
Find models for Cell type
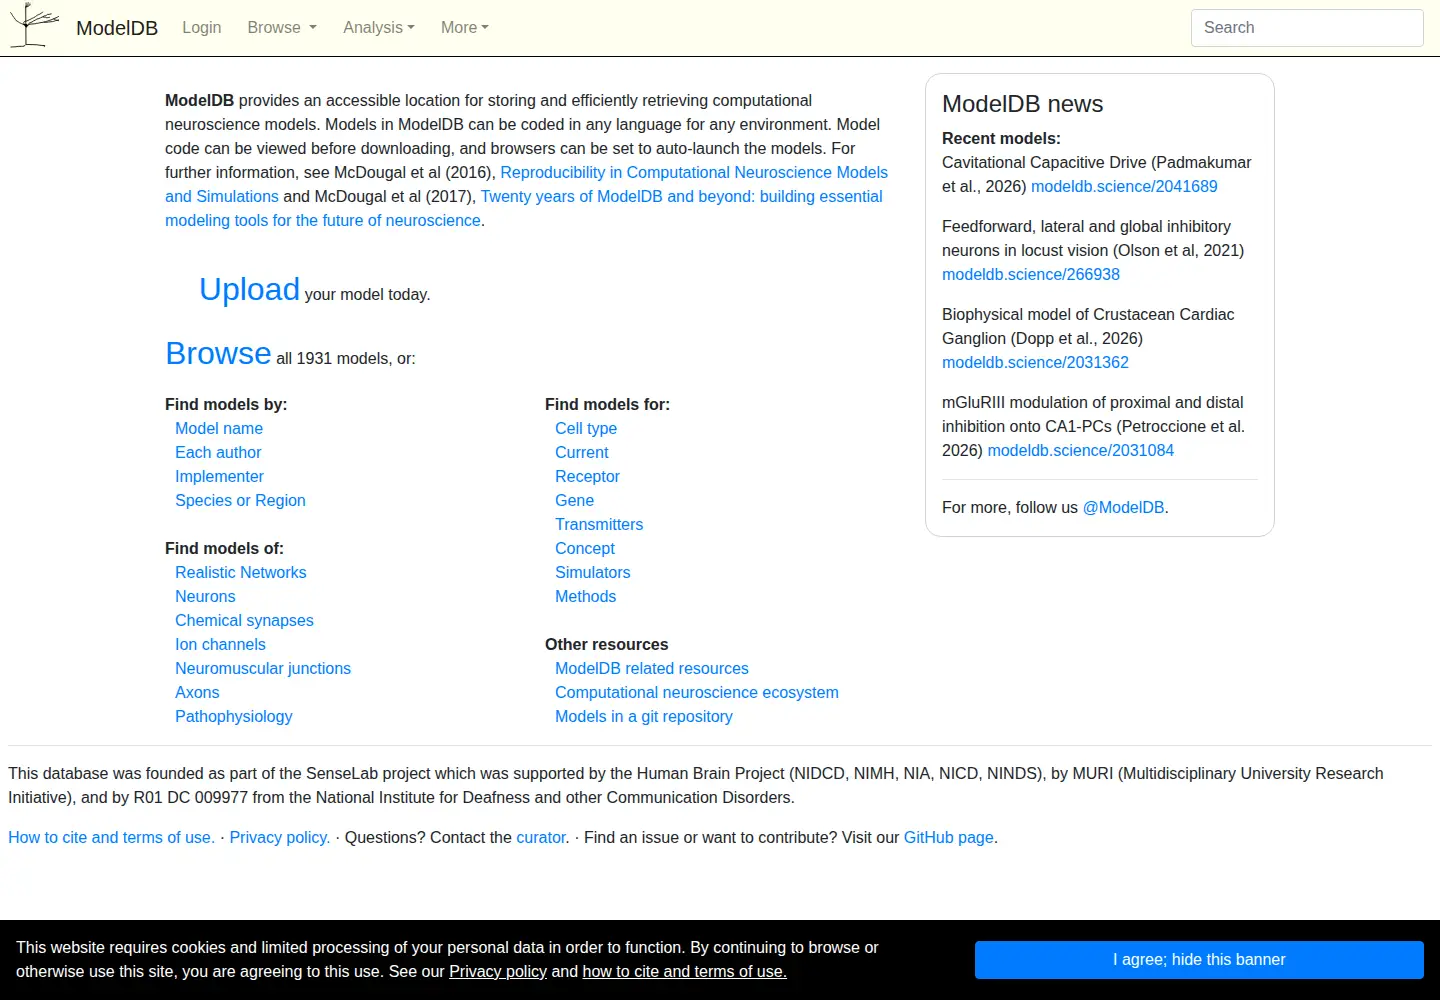coord(586,428)
